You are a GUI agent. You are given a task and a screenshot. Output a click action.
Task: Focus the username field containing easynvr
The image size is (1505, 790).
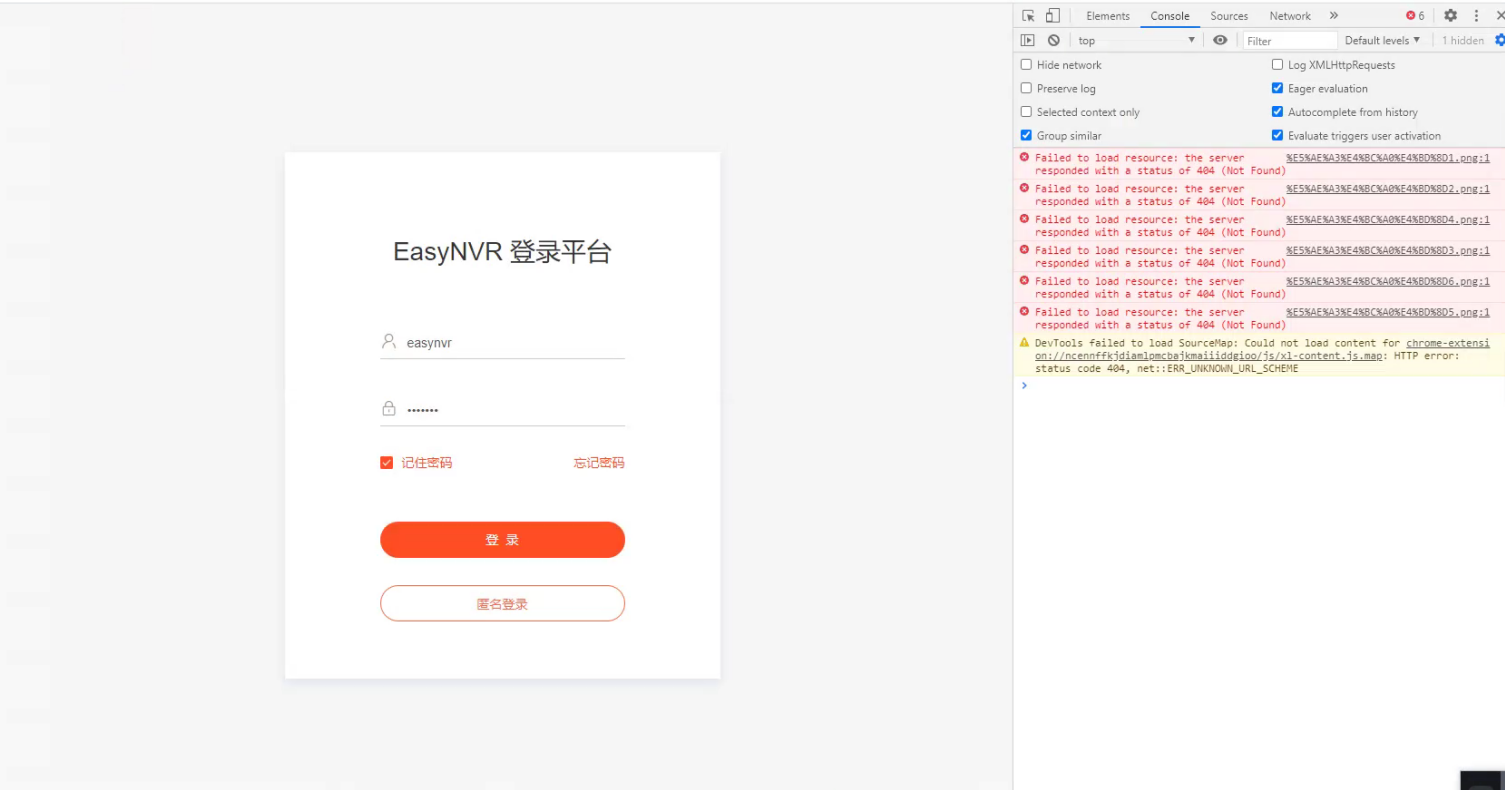pyautogui.click(x=502, y=342)
